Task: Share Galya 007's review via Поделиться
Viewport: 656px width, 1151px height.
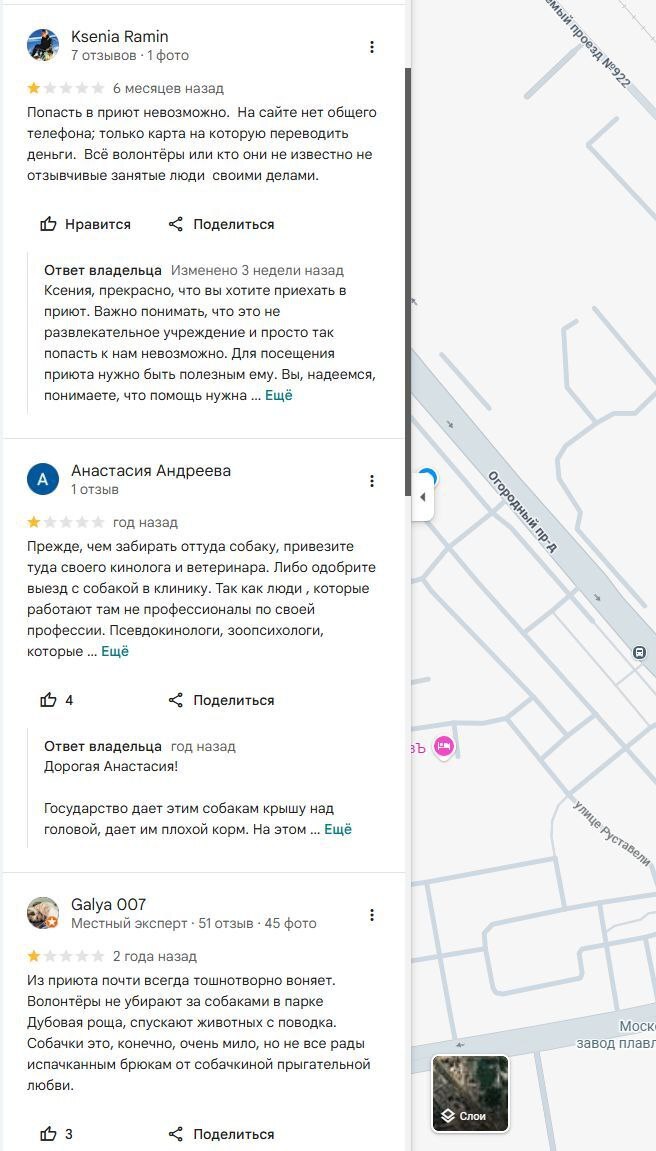Action: coord(221,1134)
